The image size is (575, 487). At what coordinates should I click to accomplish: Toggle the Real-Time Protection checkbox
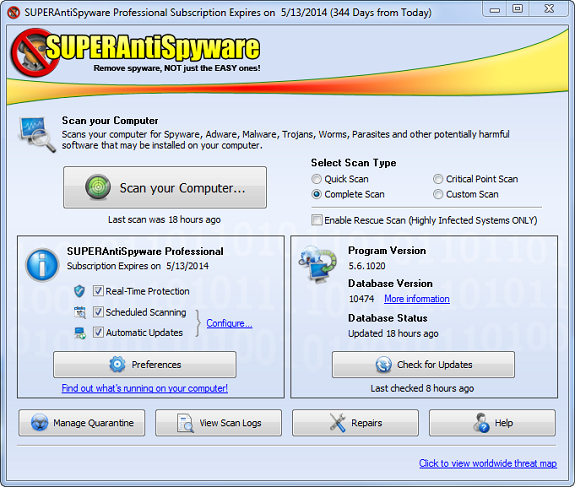tap(98, 291)
